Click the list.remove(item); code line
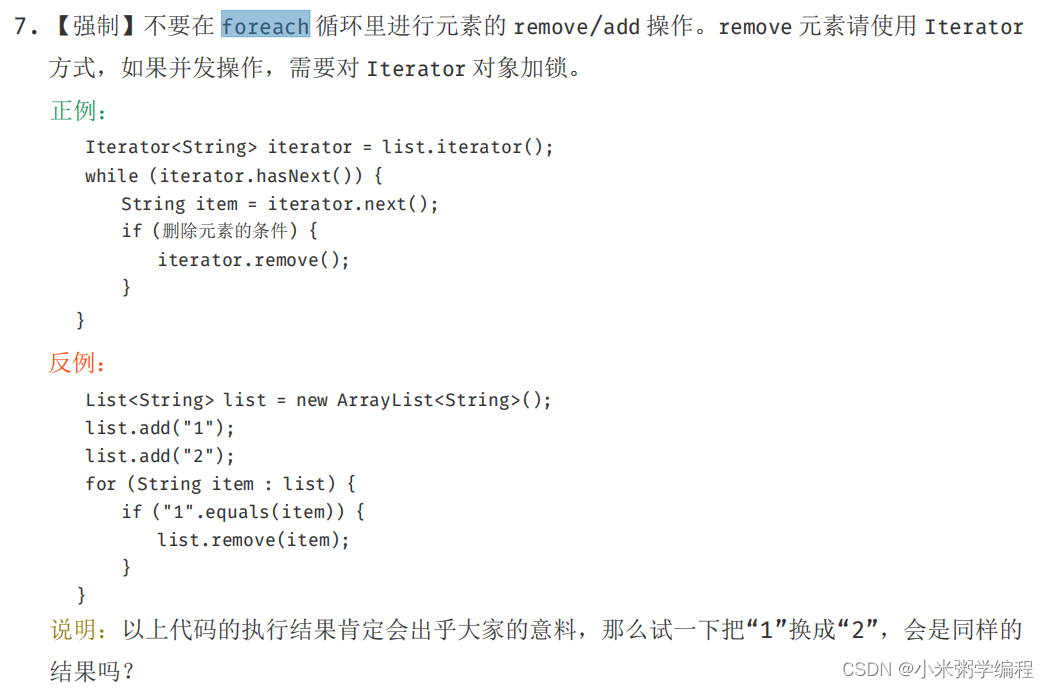 (x=254, y=540)
